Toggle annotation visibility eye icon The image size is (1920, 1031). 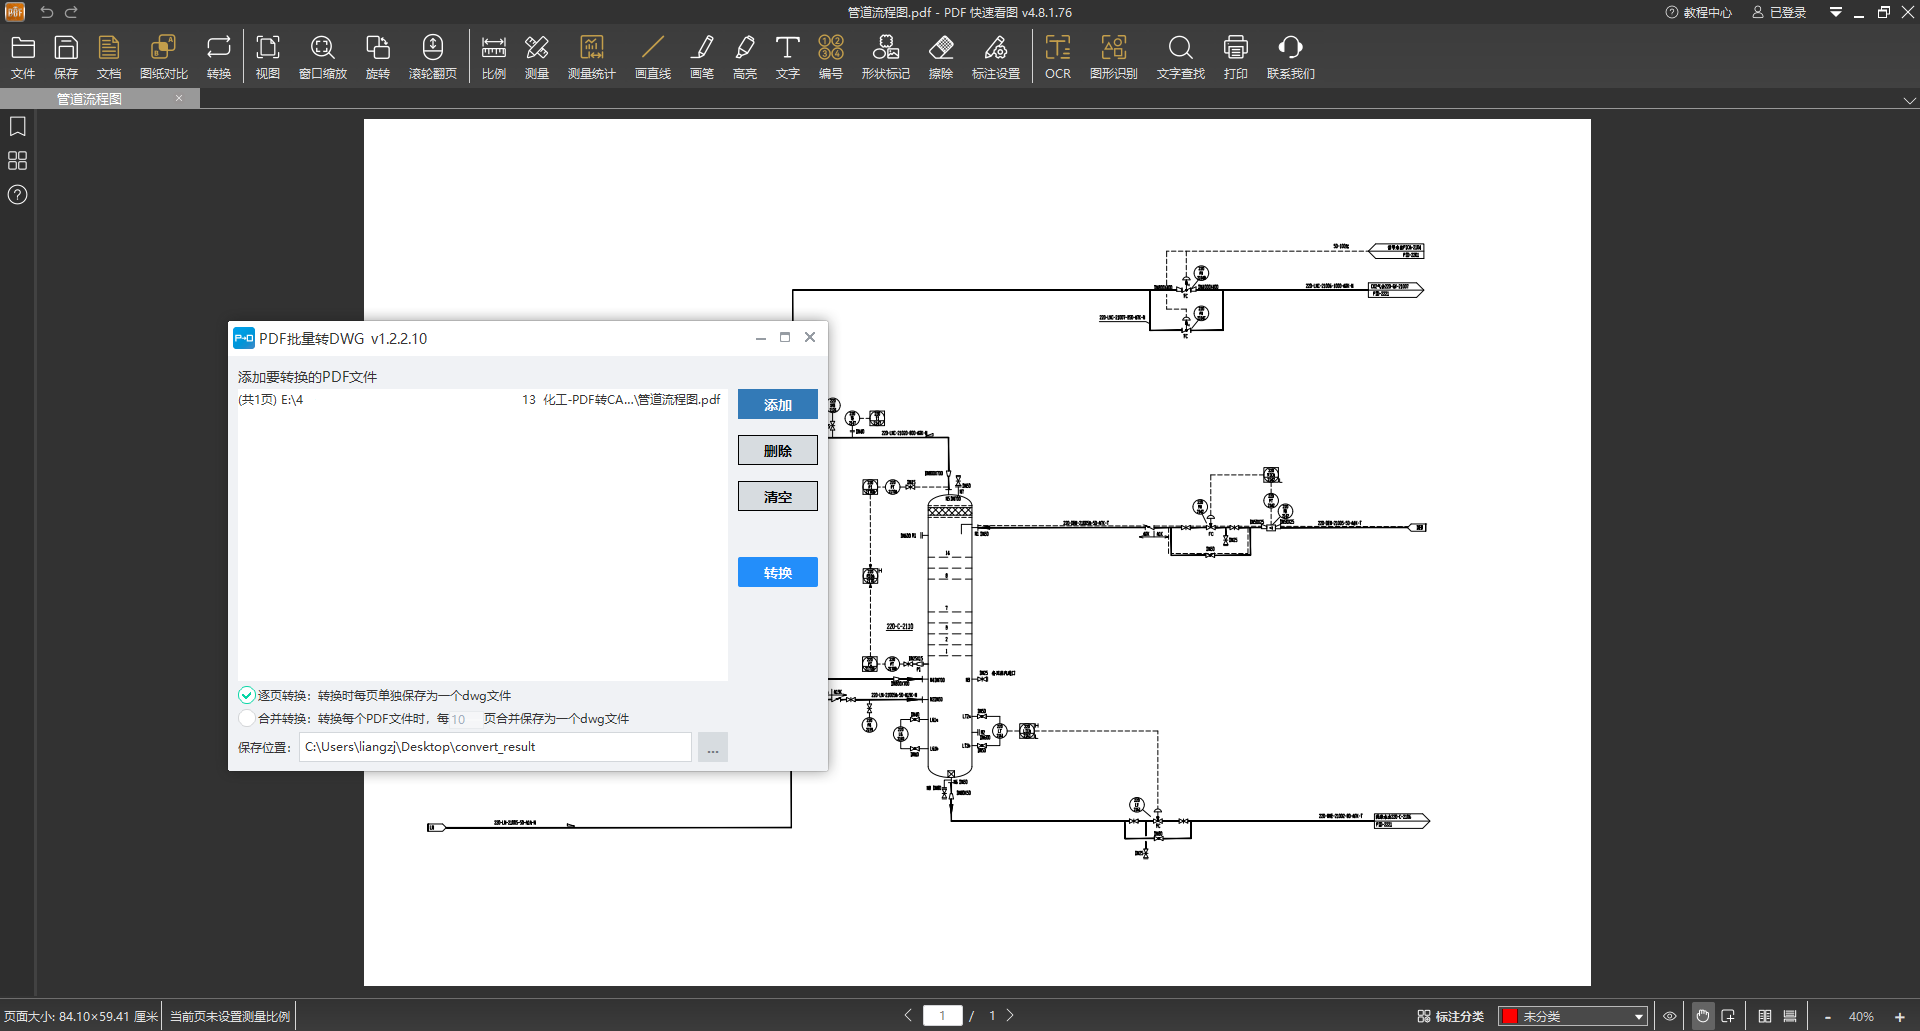(1669, 1016)
